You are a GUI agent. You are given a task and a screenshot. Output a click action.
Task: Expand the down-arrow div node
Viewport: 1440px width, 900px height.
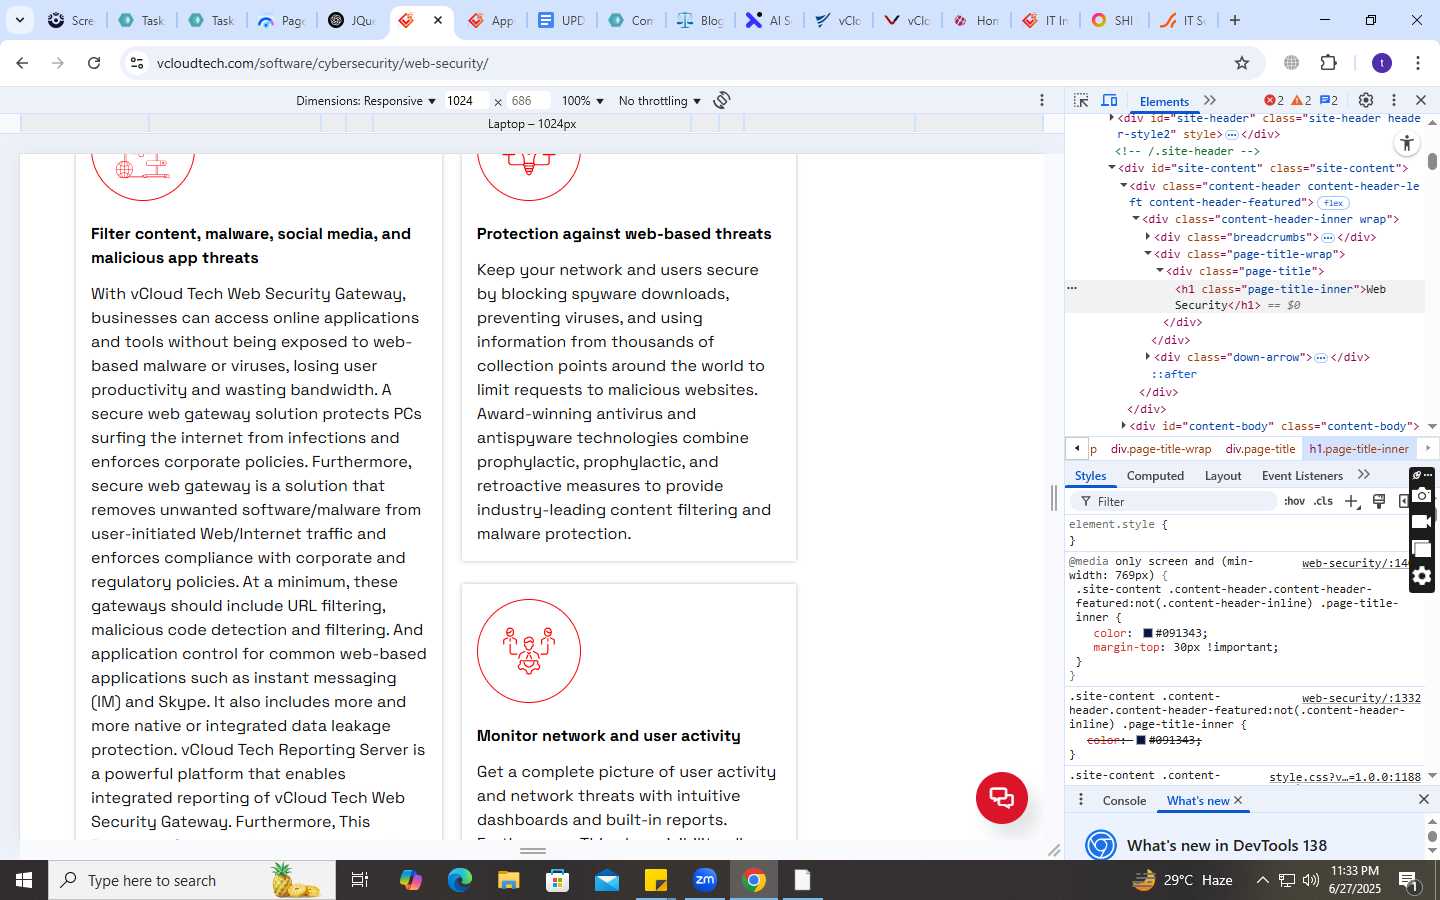pos(1147,357)
